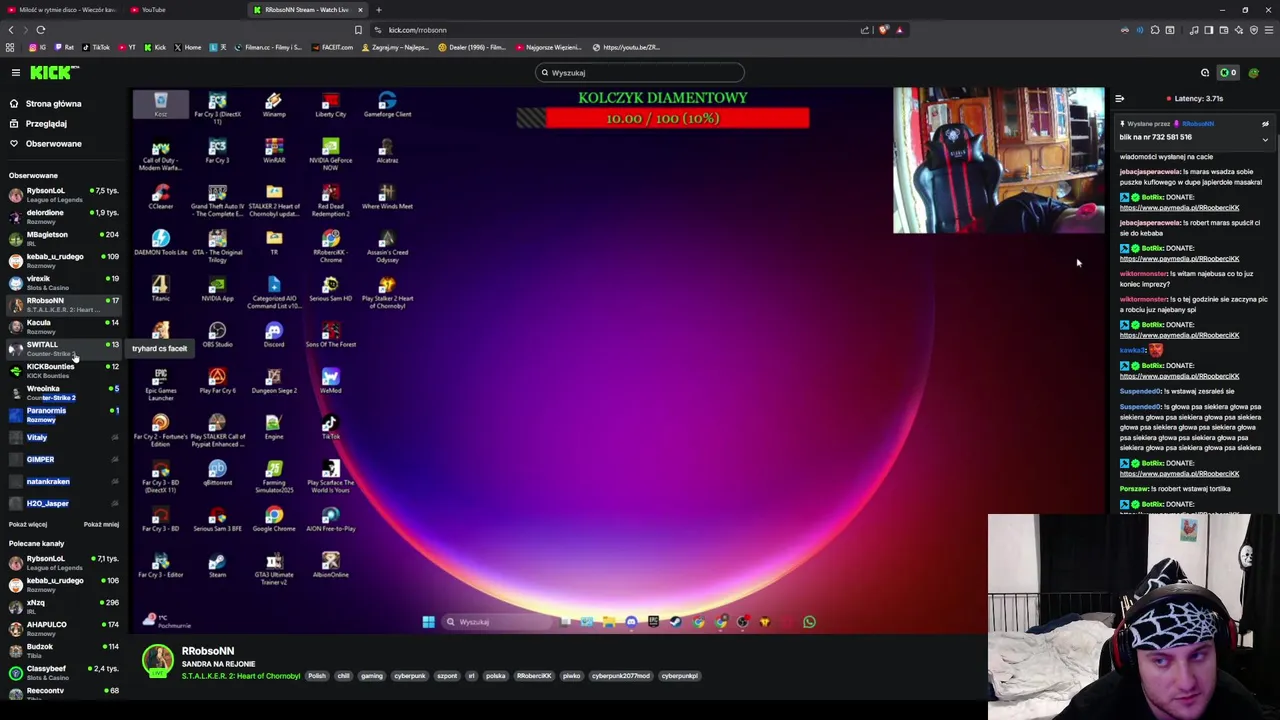Screen dimensions: 1280x720
Task: Click NVIDIA GeForce NOW desktop icon
Action: [331, 153]
